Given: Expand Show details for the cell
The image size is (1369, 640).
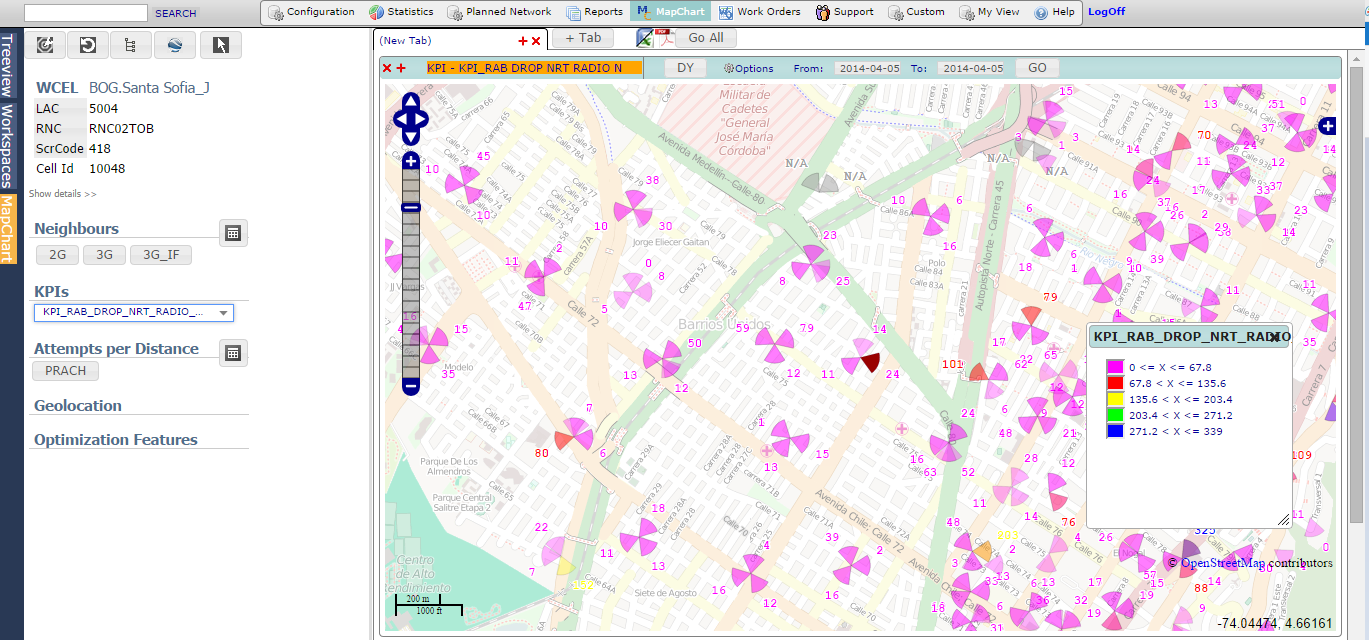Looking at the screenshot, I should point(62,194).
